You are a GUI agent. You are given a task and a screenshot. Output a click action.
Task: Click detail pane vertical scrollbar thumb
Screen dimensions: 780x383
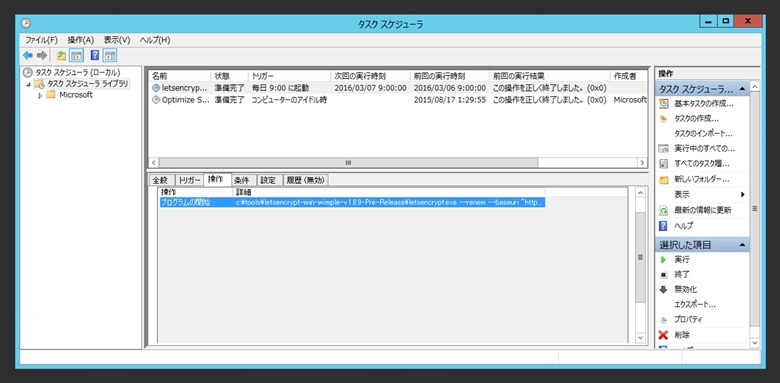[x=640, y=257]
